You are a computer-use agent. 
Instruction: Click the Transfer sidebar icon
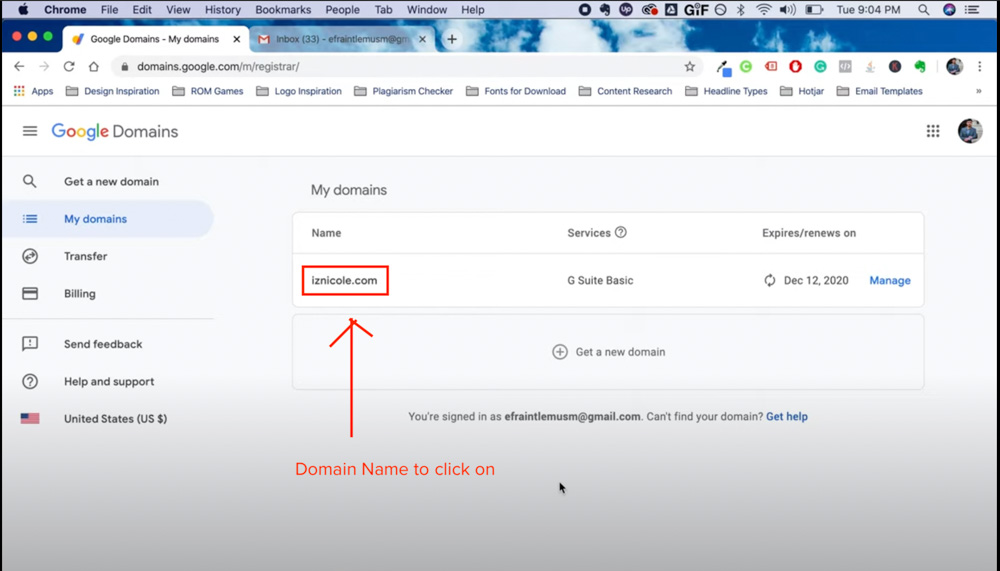point(30,256)
